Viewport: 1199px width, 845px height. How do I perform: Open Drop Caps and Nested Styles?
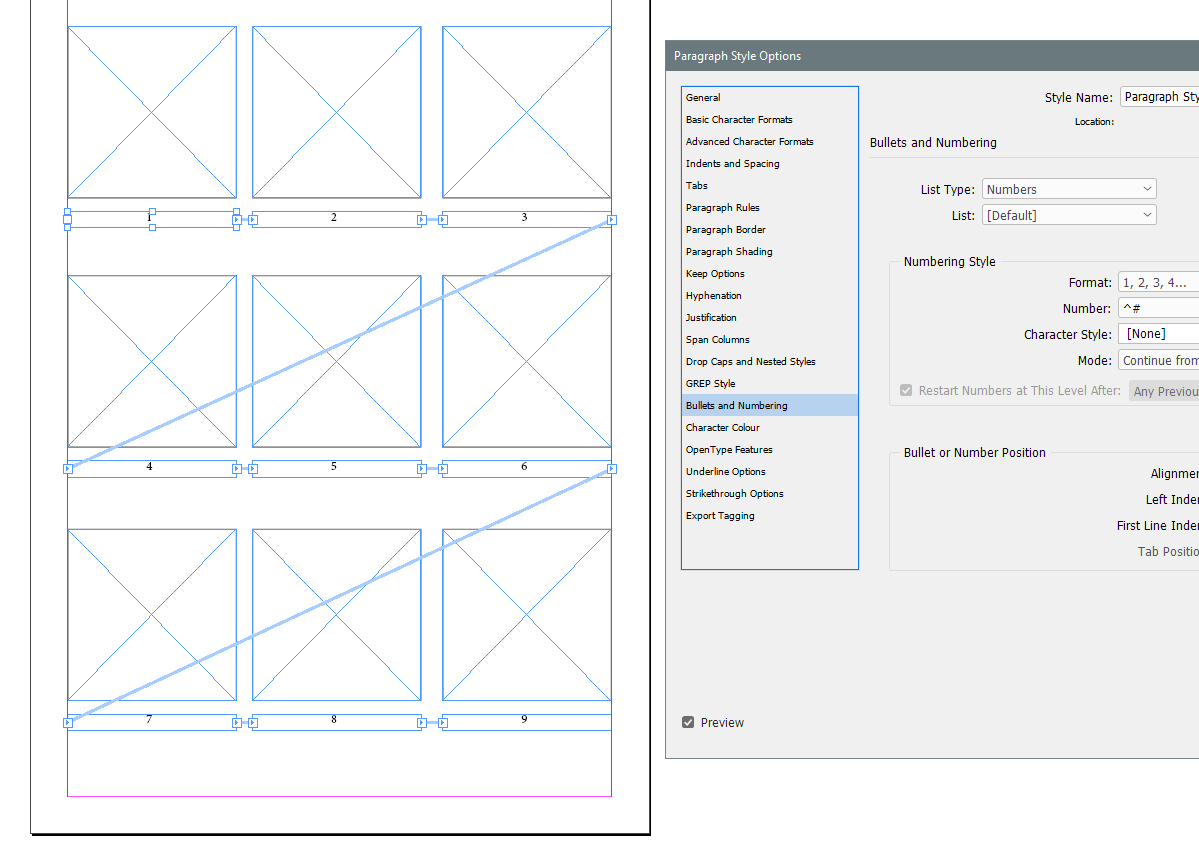coord(769,362)
